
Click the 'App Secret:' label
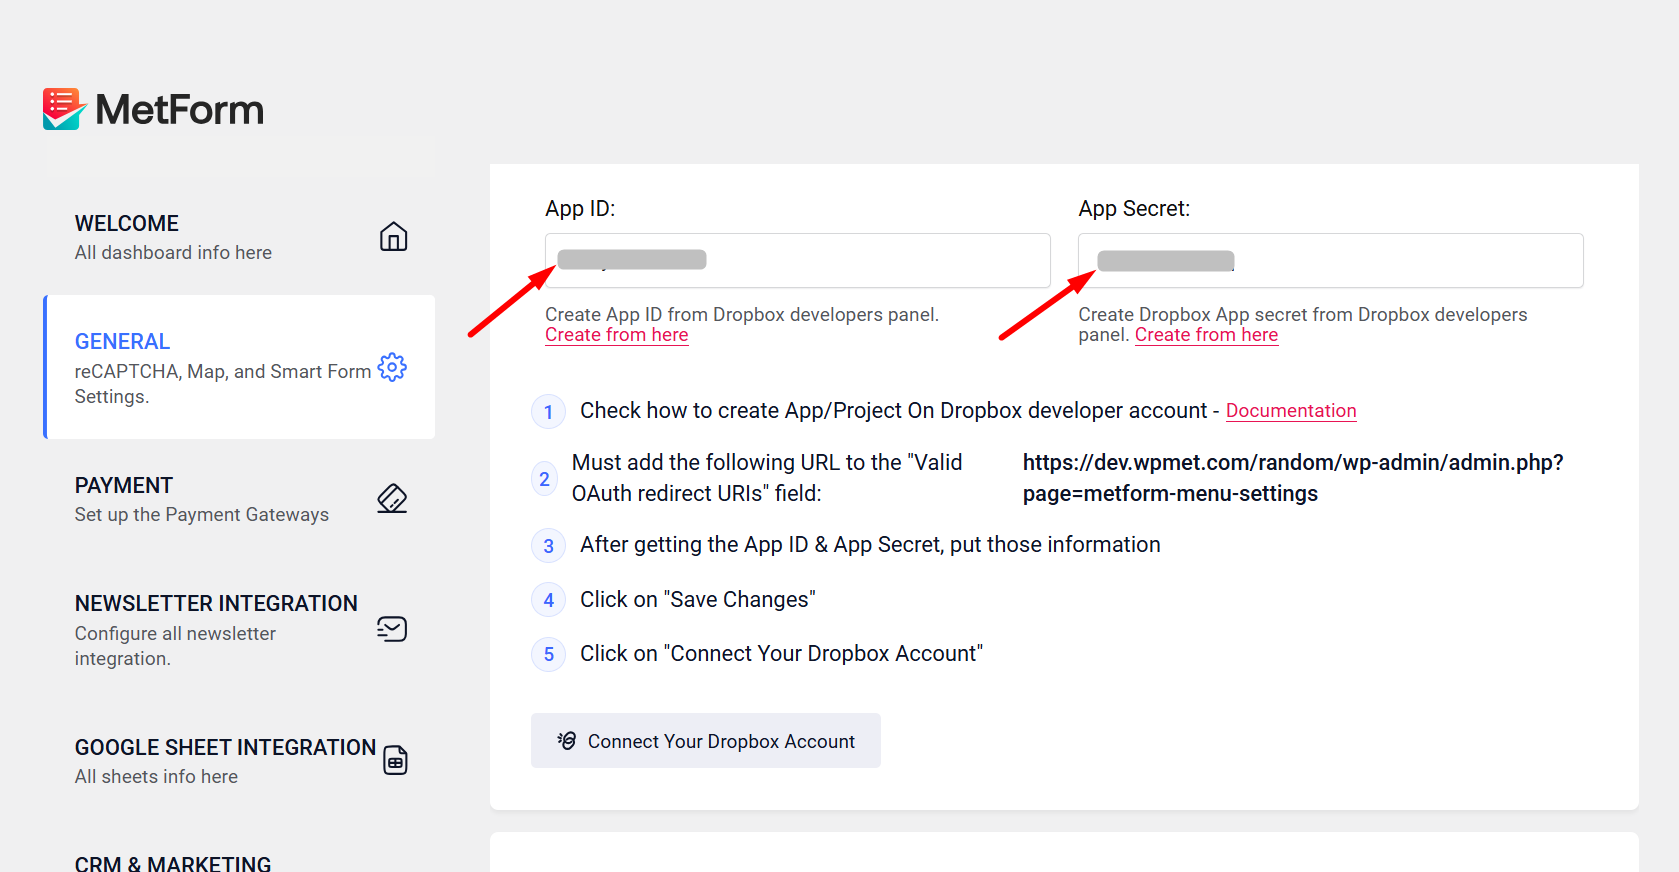tap(1134, 209)
